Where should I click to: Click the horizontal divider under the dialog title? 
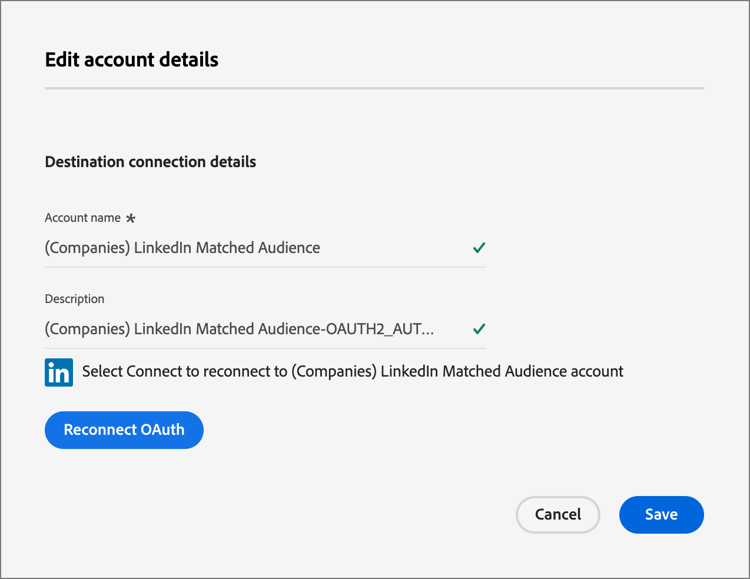[x=374, y=89]
